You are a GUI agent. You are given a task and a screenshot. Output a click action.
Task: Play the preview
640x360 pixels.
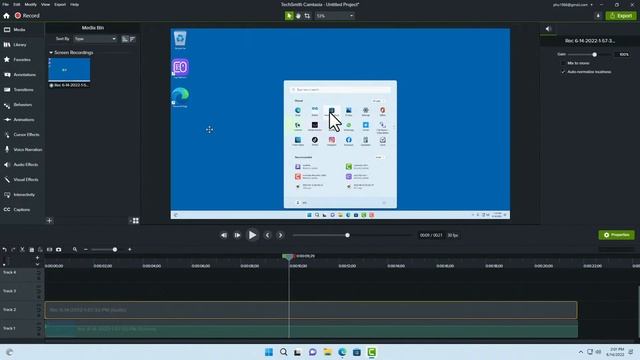252,235
